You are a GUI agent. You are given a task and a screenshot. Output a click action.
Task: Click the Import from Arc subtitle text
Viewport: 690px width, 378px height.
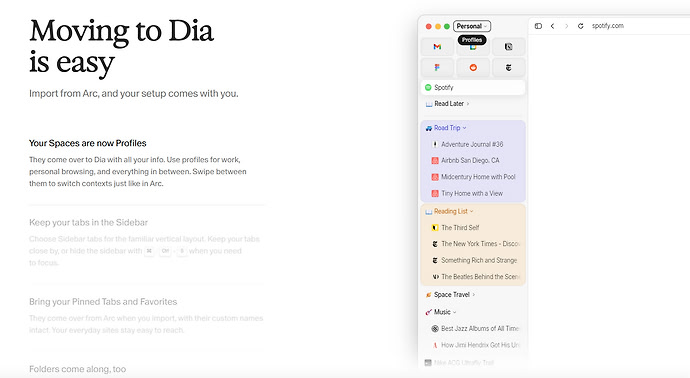pos(134,94)
